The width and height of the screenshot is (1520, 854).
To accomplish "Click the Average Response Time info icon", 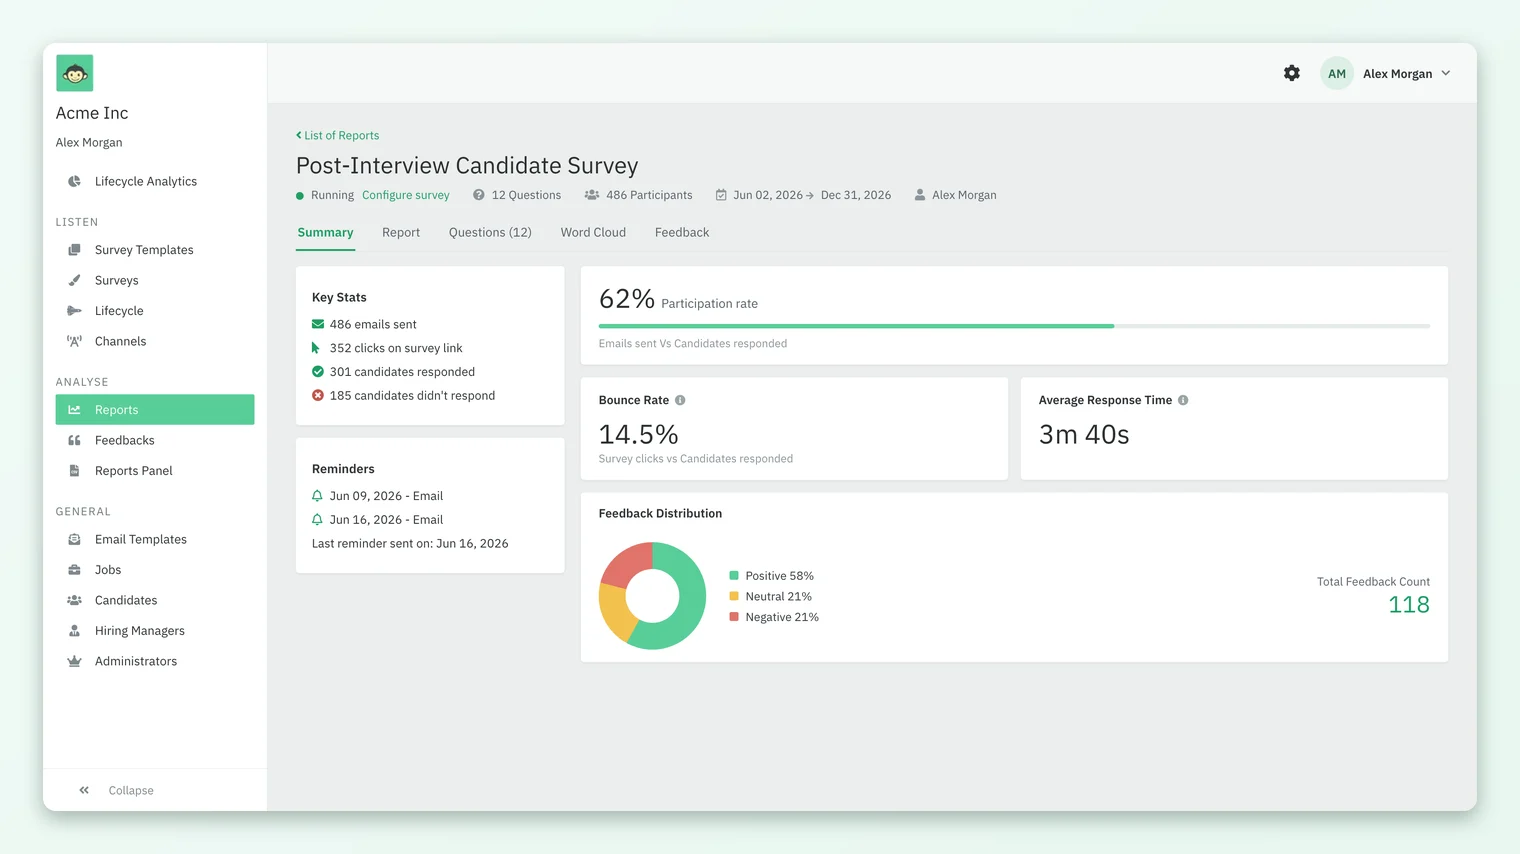I will coord(1183,400).
